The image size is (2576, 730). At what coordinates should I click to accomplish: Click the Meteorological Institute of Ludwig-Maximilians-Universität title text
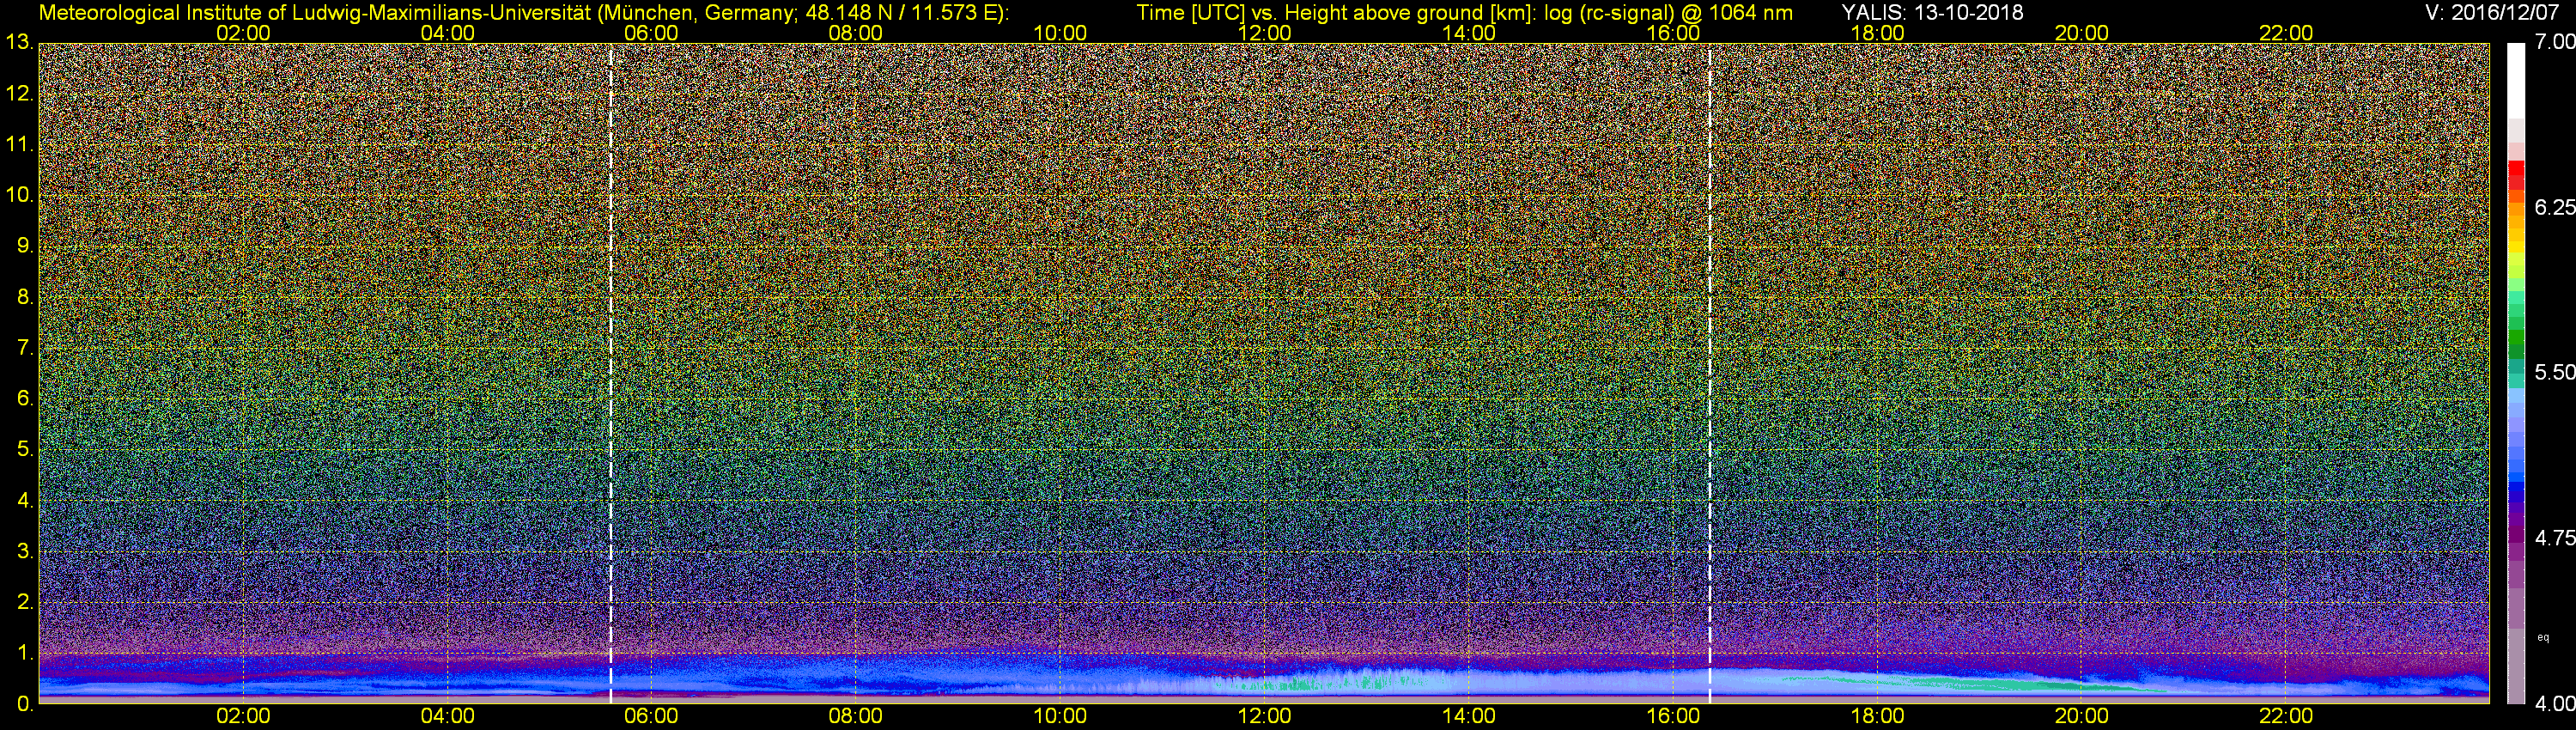click(524, 12)
